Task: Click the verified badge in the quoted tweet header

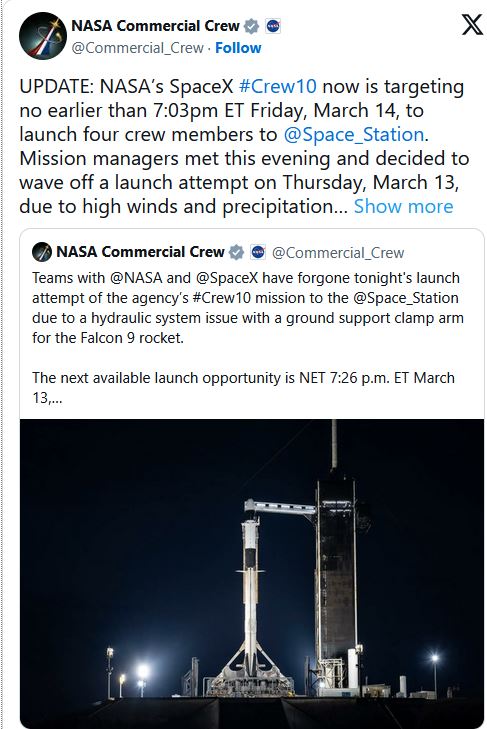Action: tap(237, 252)
